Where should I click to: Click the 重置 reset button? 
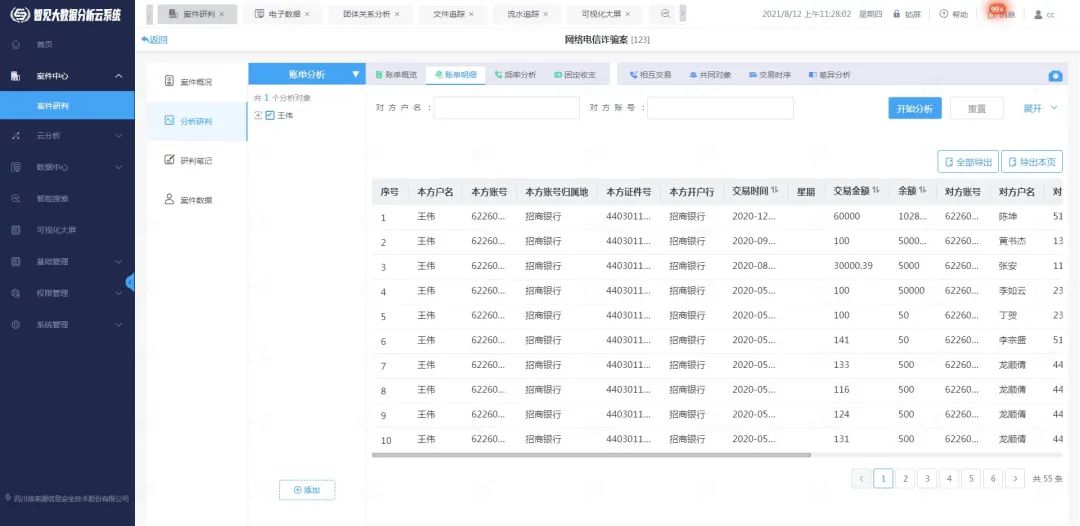(977, 108)
